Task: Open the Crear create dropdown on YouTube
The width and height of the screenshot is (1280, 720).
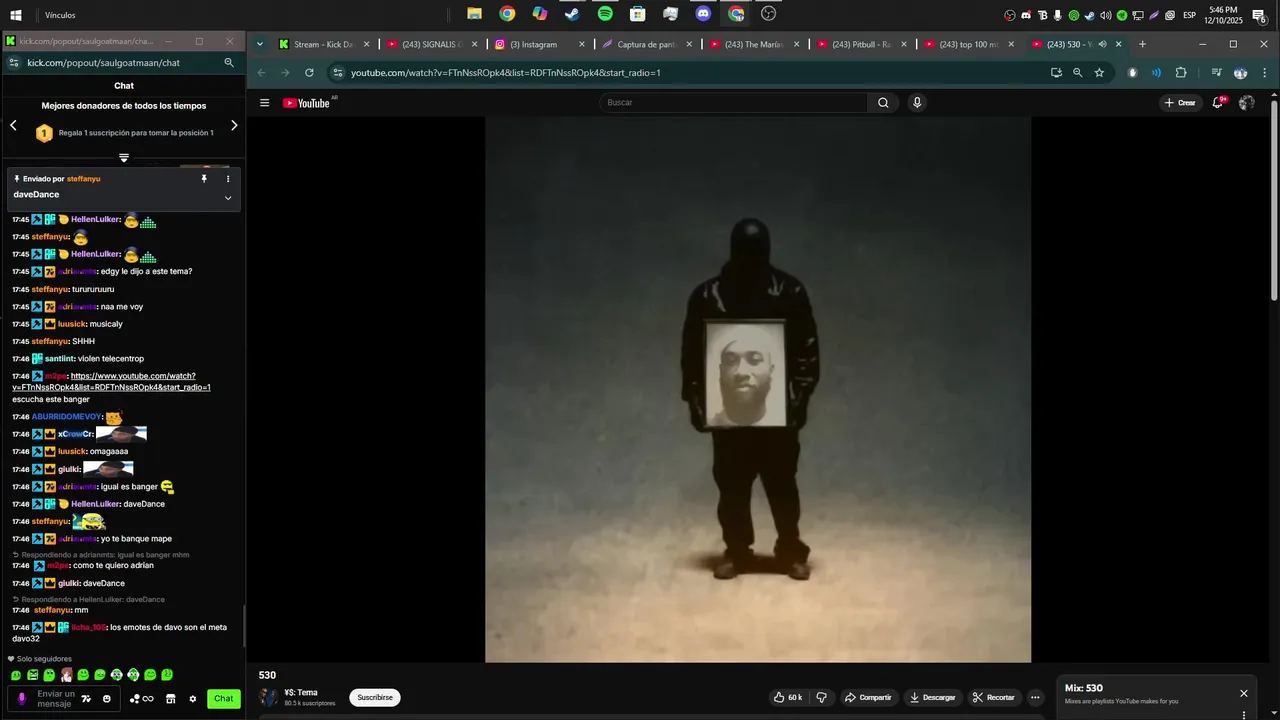Action: (x=1181, y=103)
